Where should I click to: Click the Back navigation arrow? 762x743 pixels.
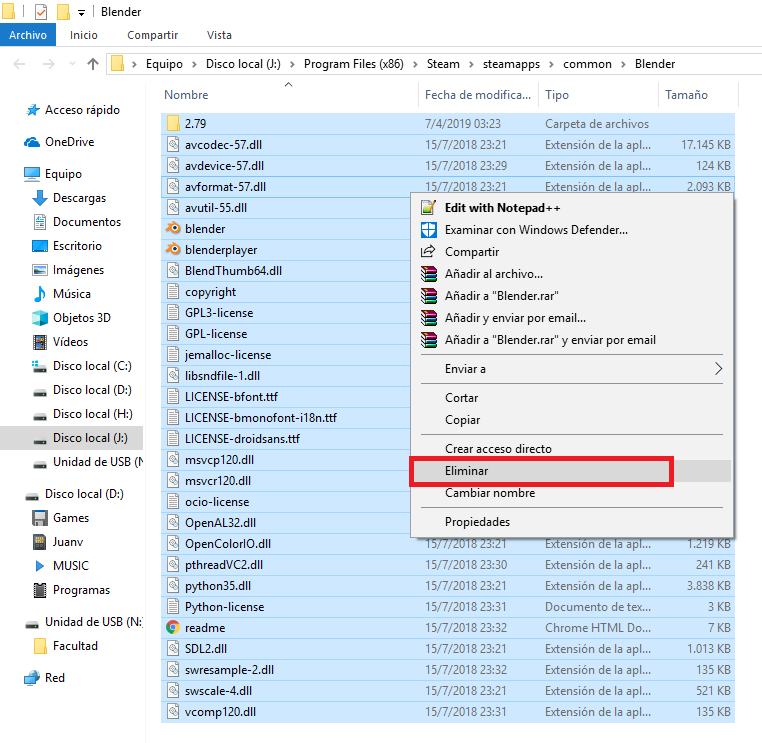tap(19, 64)
